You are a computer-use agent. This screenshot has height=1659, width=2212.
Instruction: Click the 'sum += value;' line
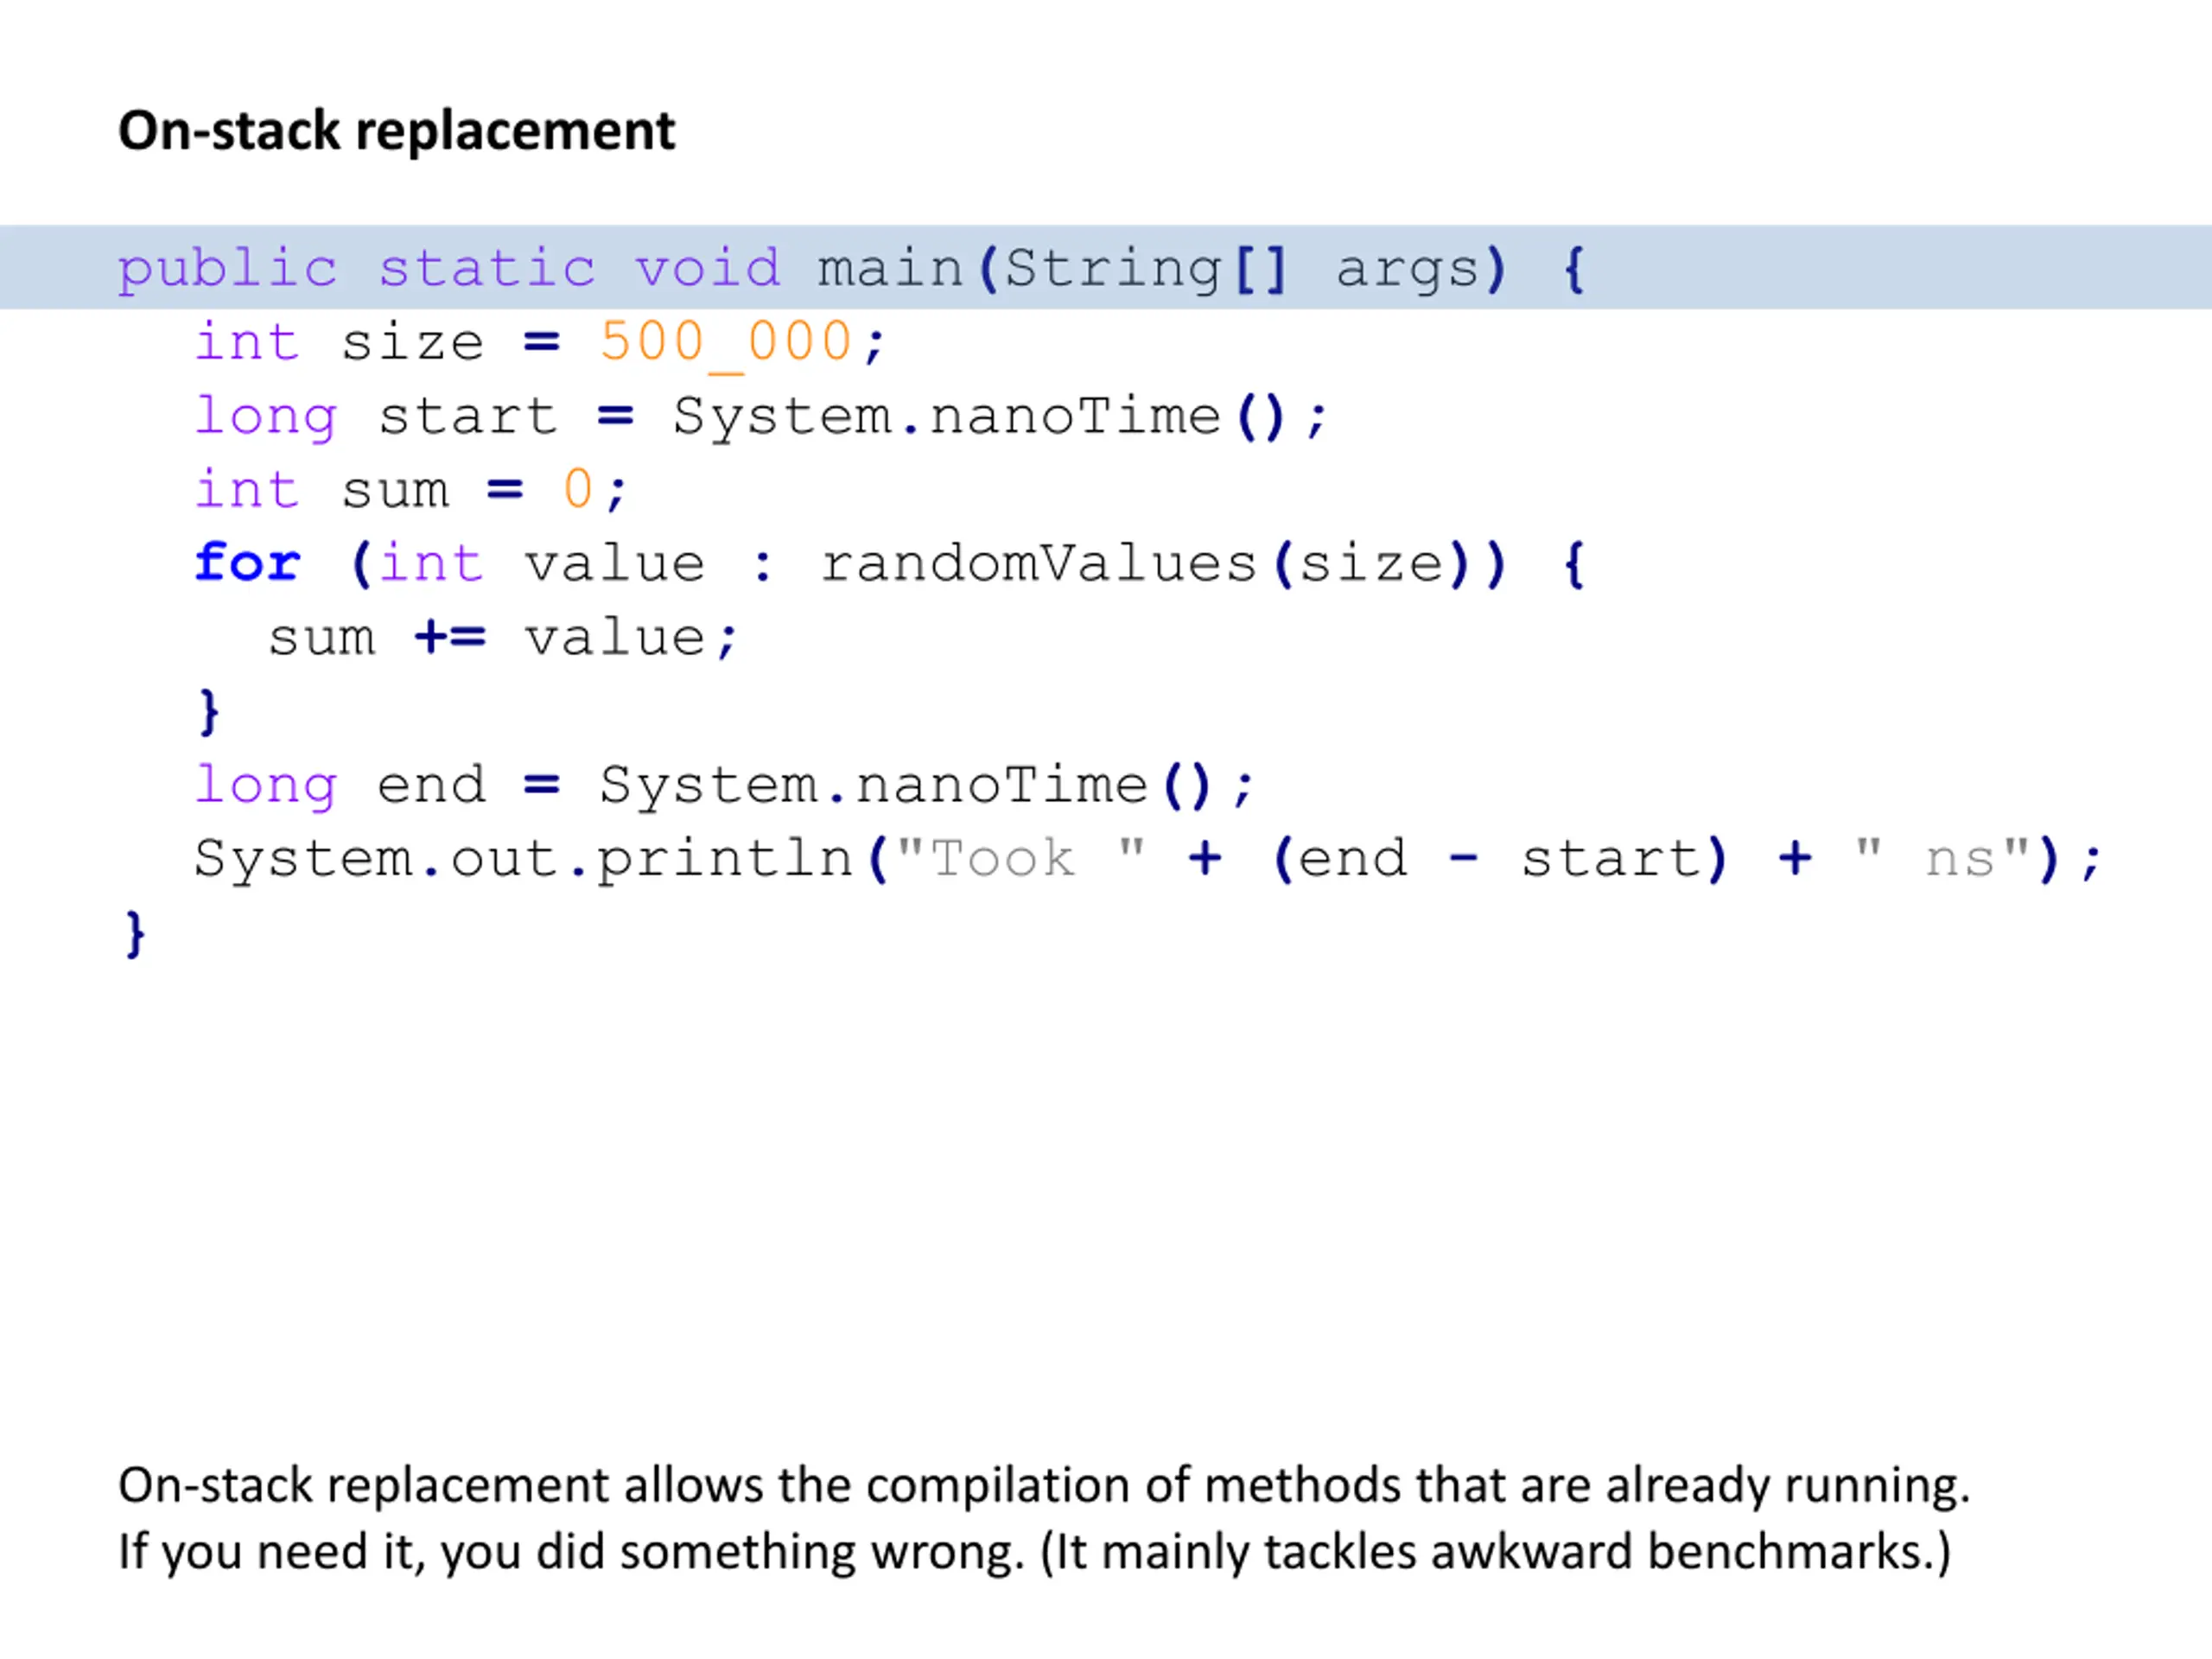click(503, 638)
